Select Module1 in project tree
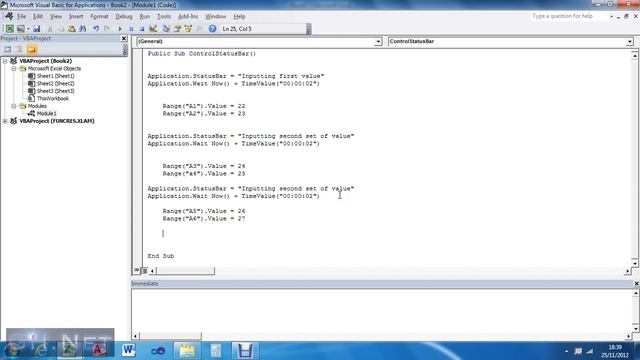The width and height of the screenshot is (640, 360). 47,113
